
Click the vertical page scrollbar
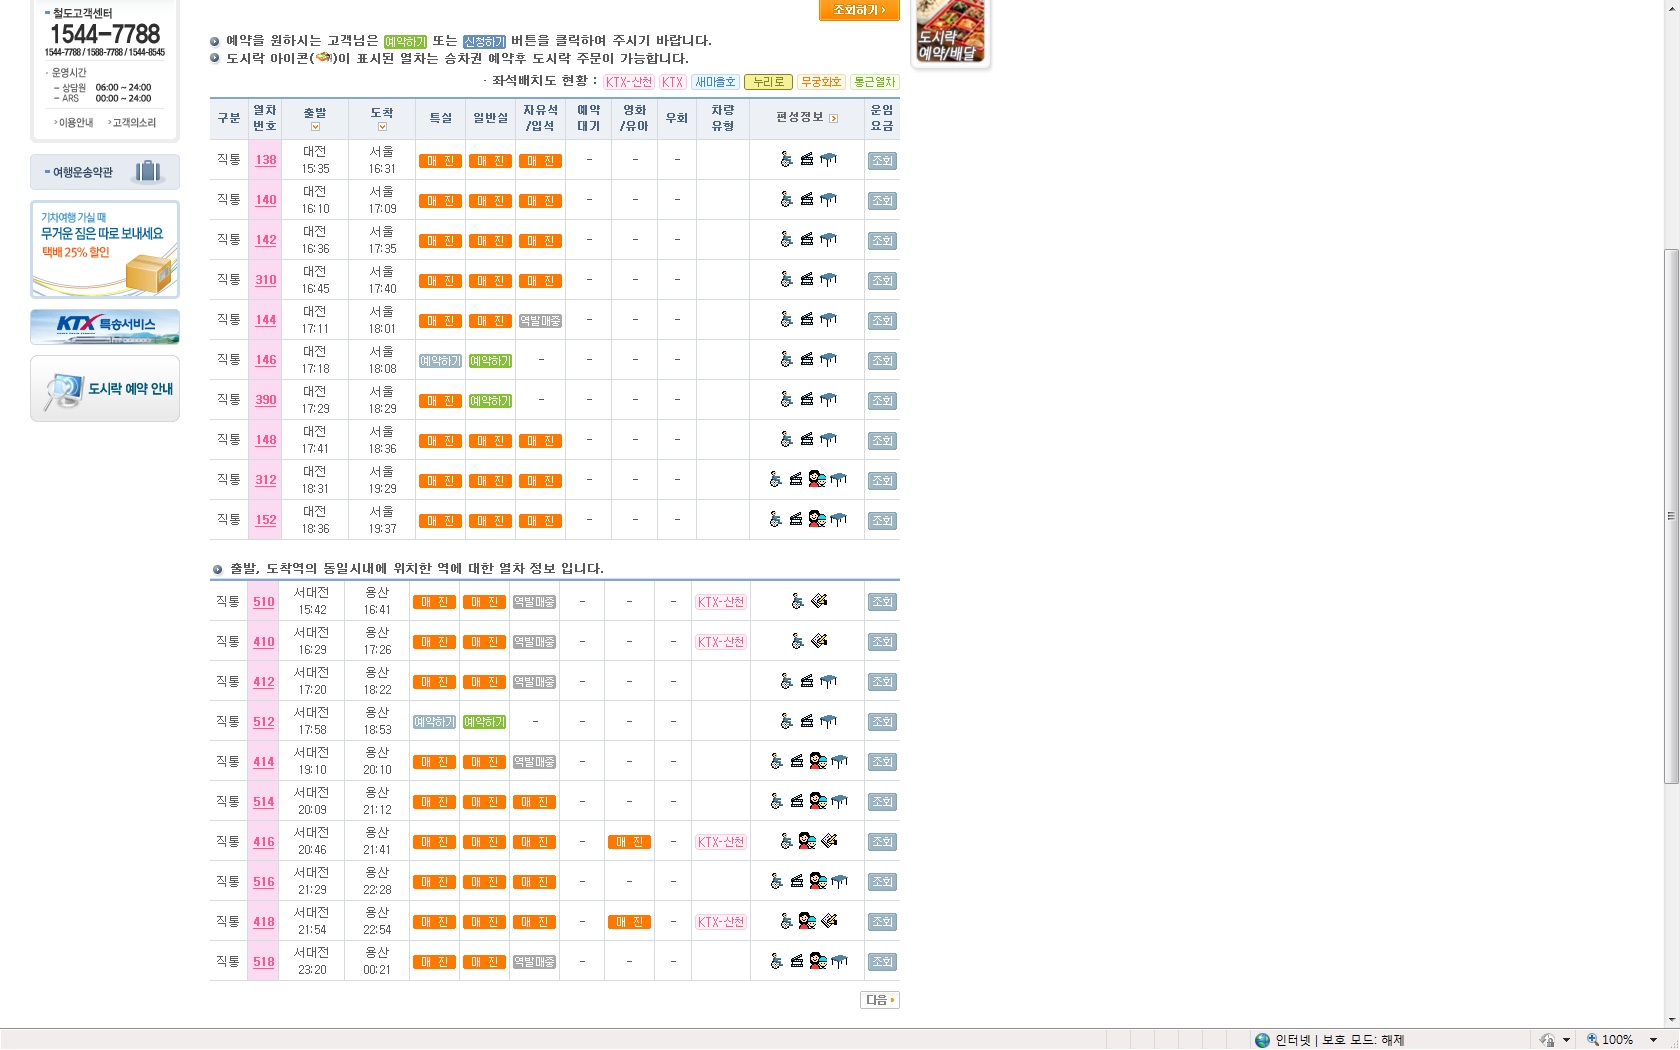pos(1671,515)
